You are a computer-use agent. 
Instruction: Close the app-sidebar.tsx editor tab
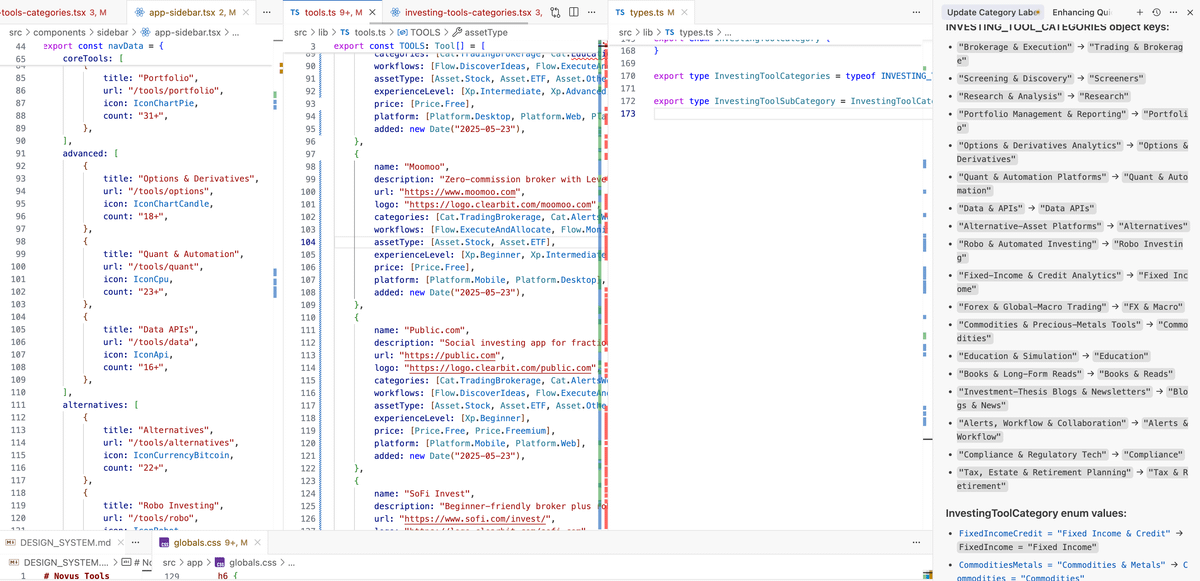[x=247, y=12]
